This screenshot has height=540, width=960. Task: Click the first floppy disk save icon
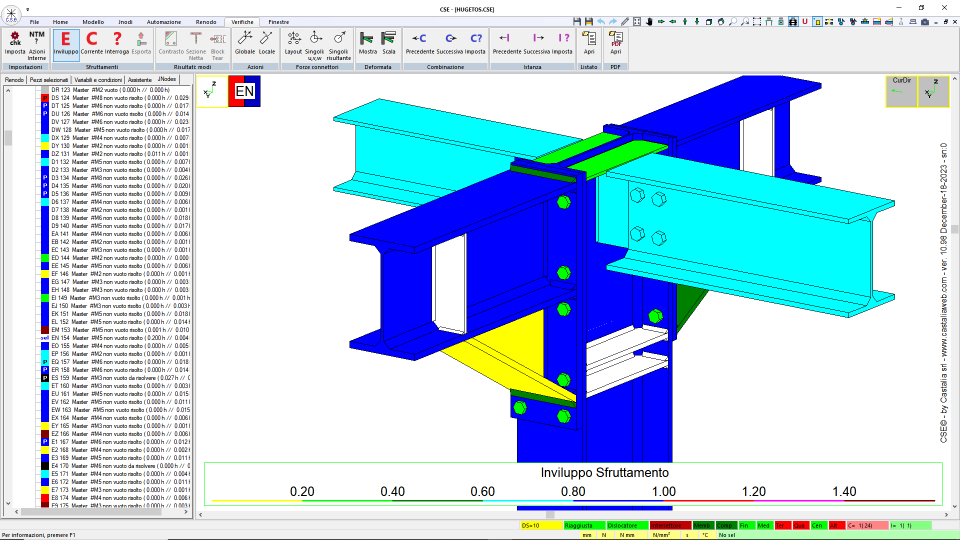pyautogui.click(x=577, y=21)
